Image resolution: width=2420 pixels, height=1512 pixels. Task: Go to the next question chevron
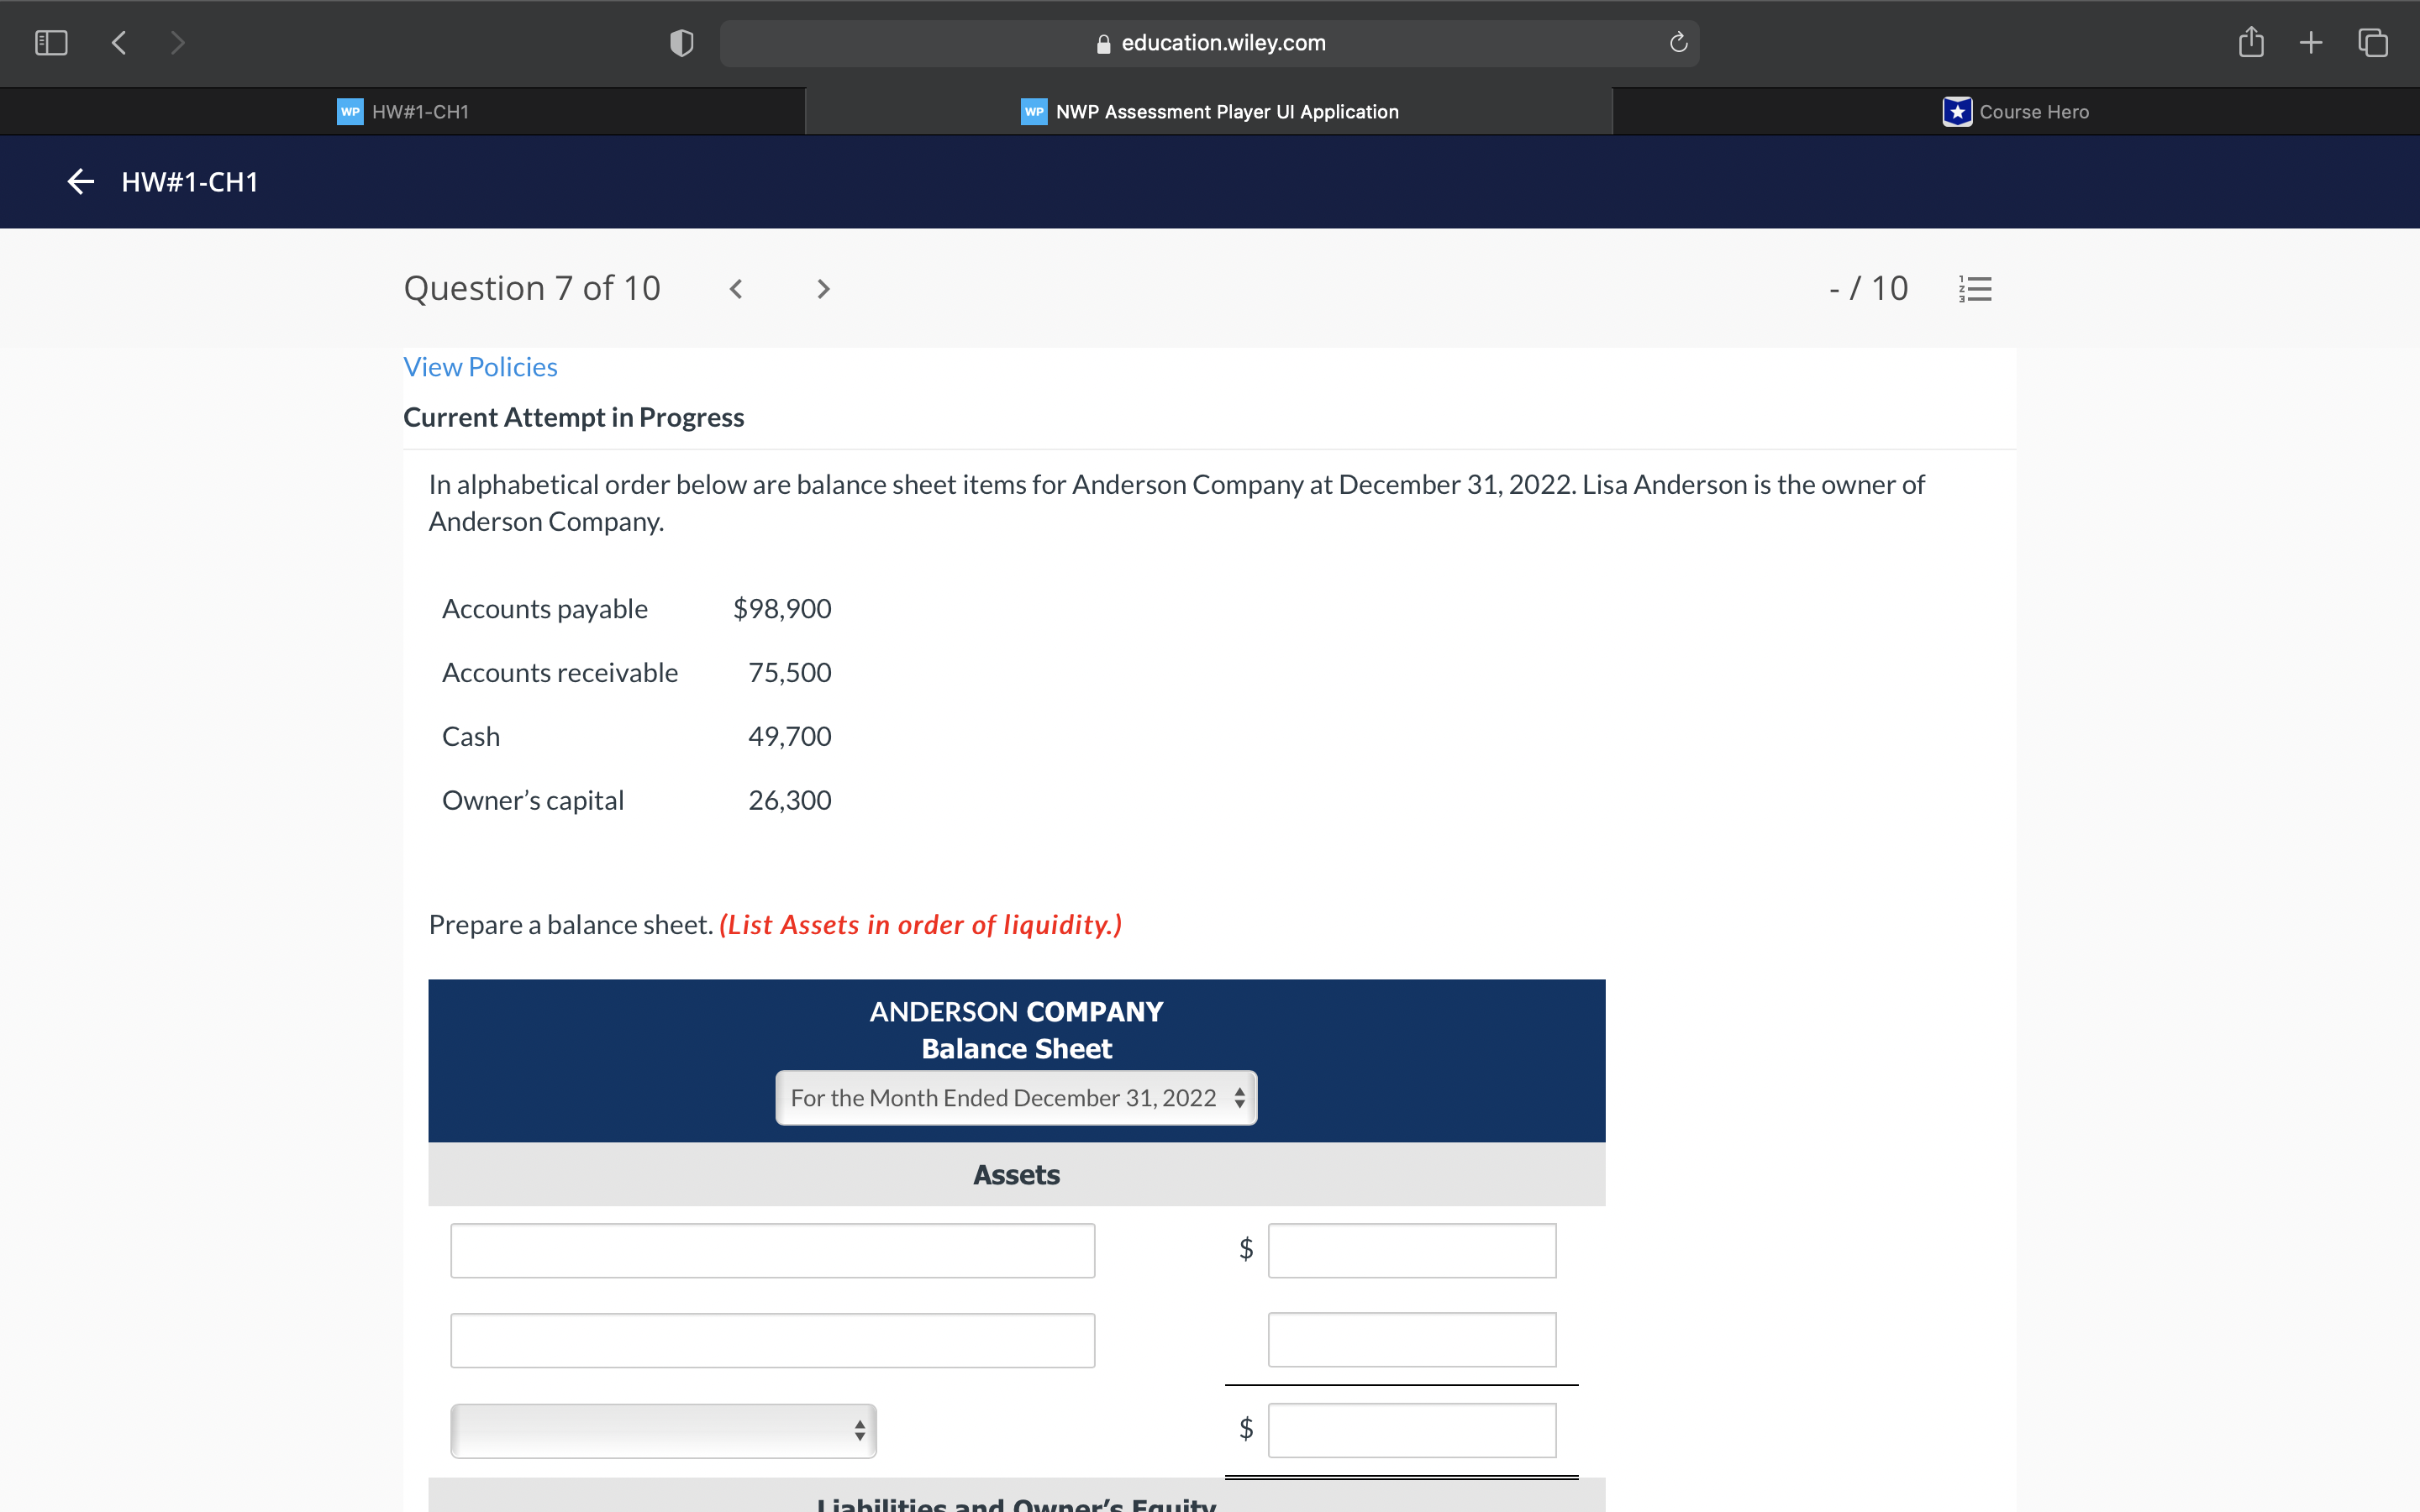tap(823, 289)
